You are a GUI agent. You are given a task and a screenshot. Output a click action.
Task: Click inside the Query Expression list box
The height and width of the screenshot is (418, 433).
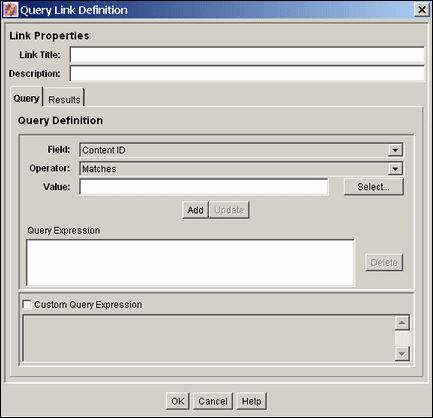tap(190, 263)
